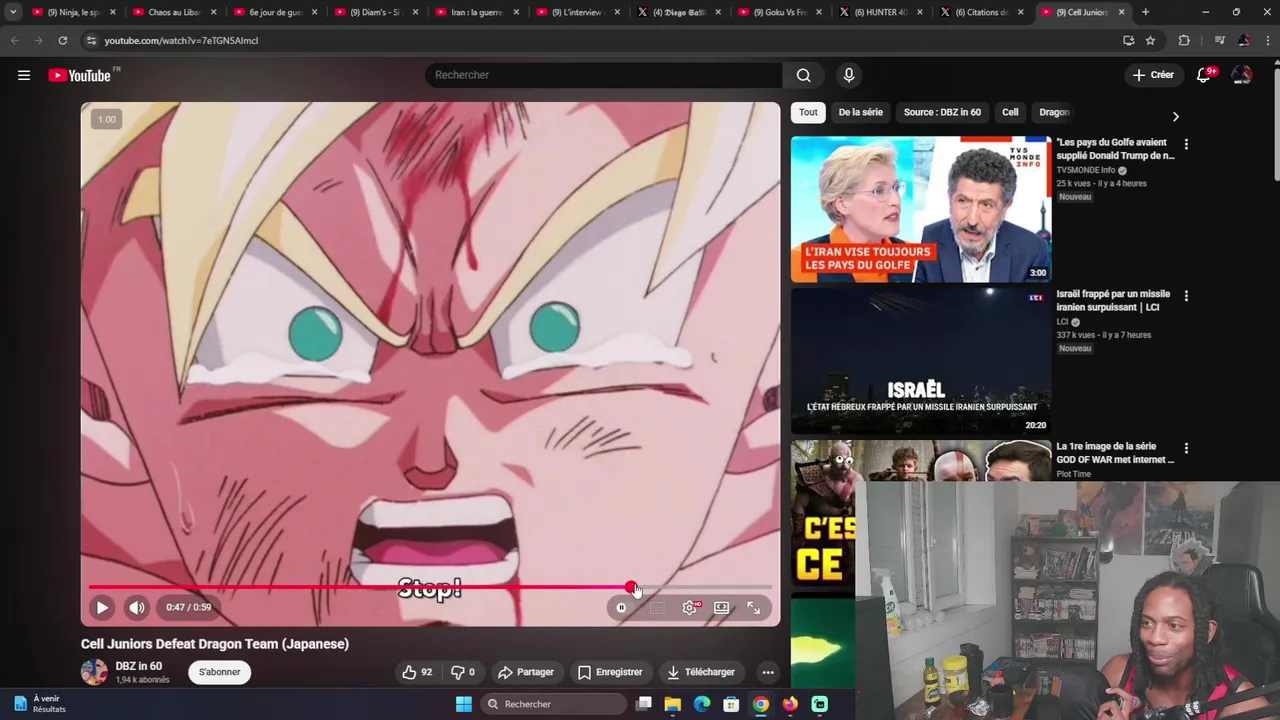Image resolution: width=1280 pixels, height=720 pixels.
Task: Go back to the previous page
Action: click(14, 40)
